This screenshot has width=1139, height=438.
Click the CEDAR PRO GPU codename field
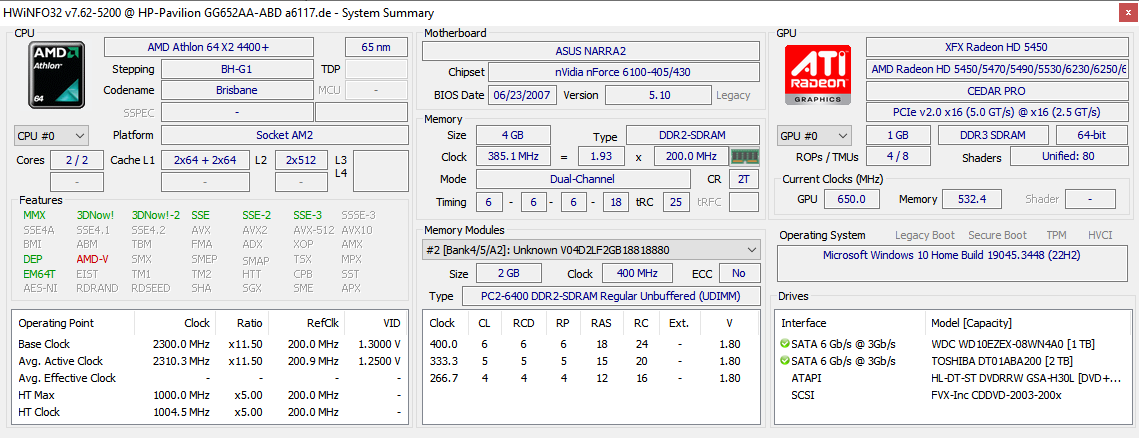pos(996,92)
